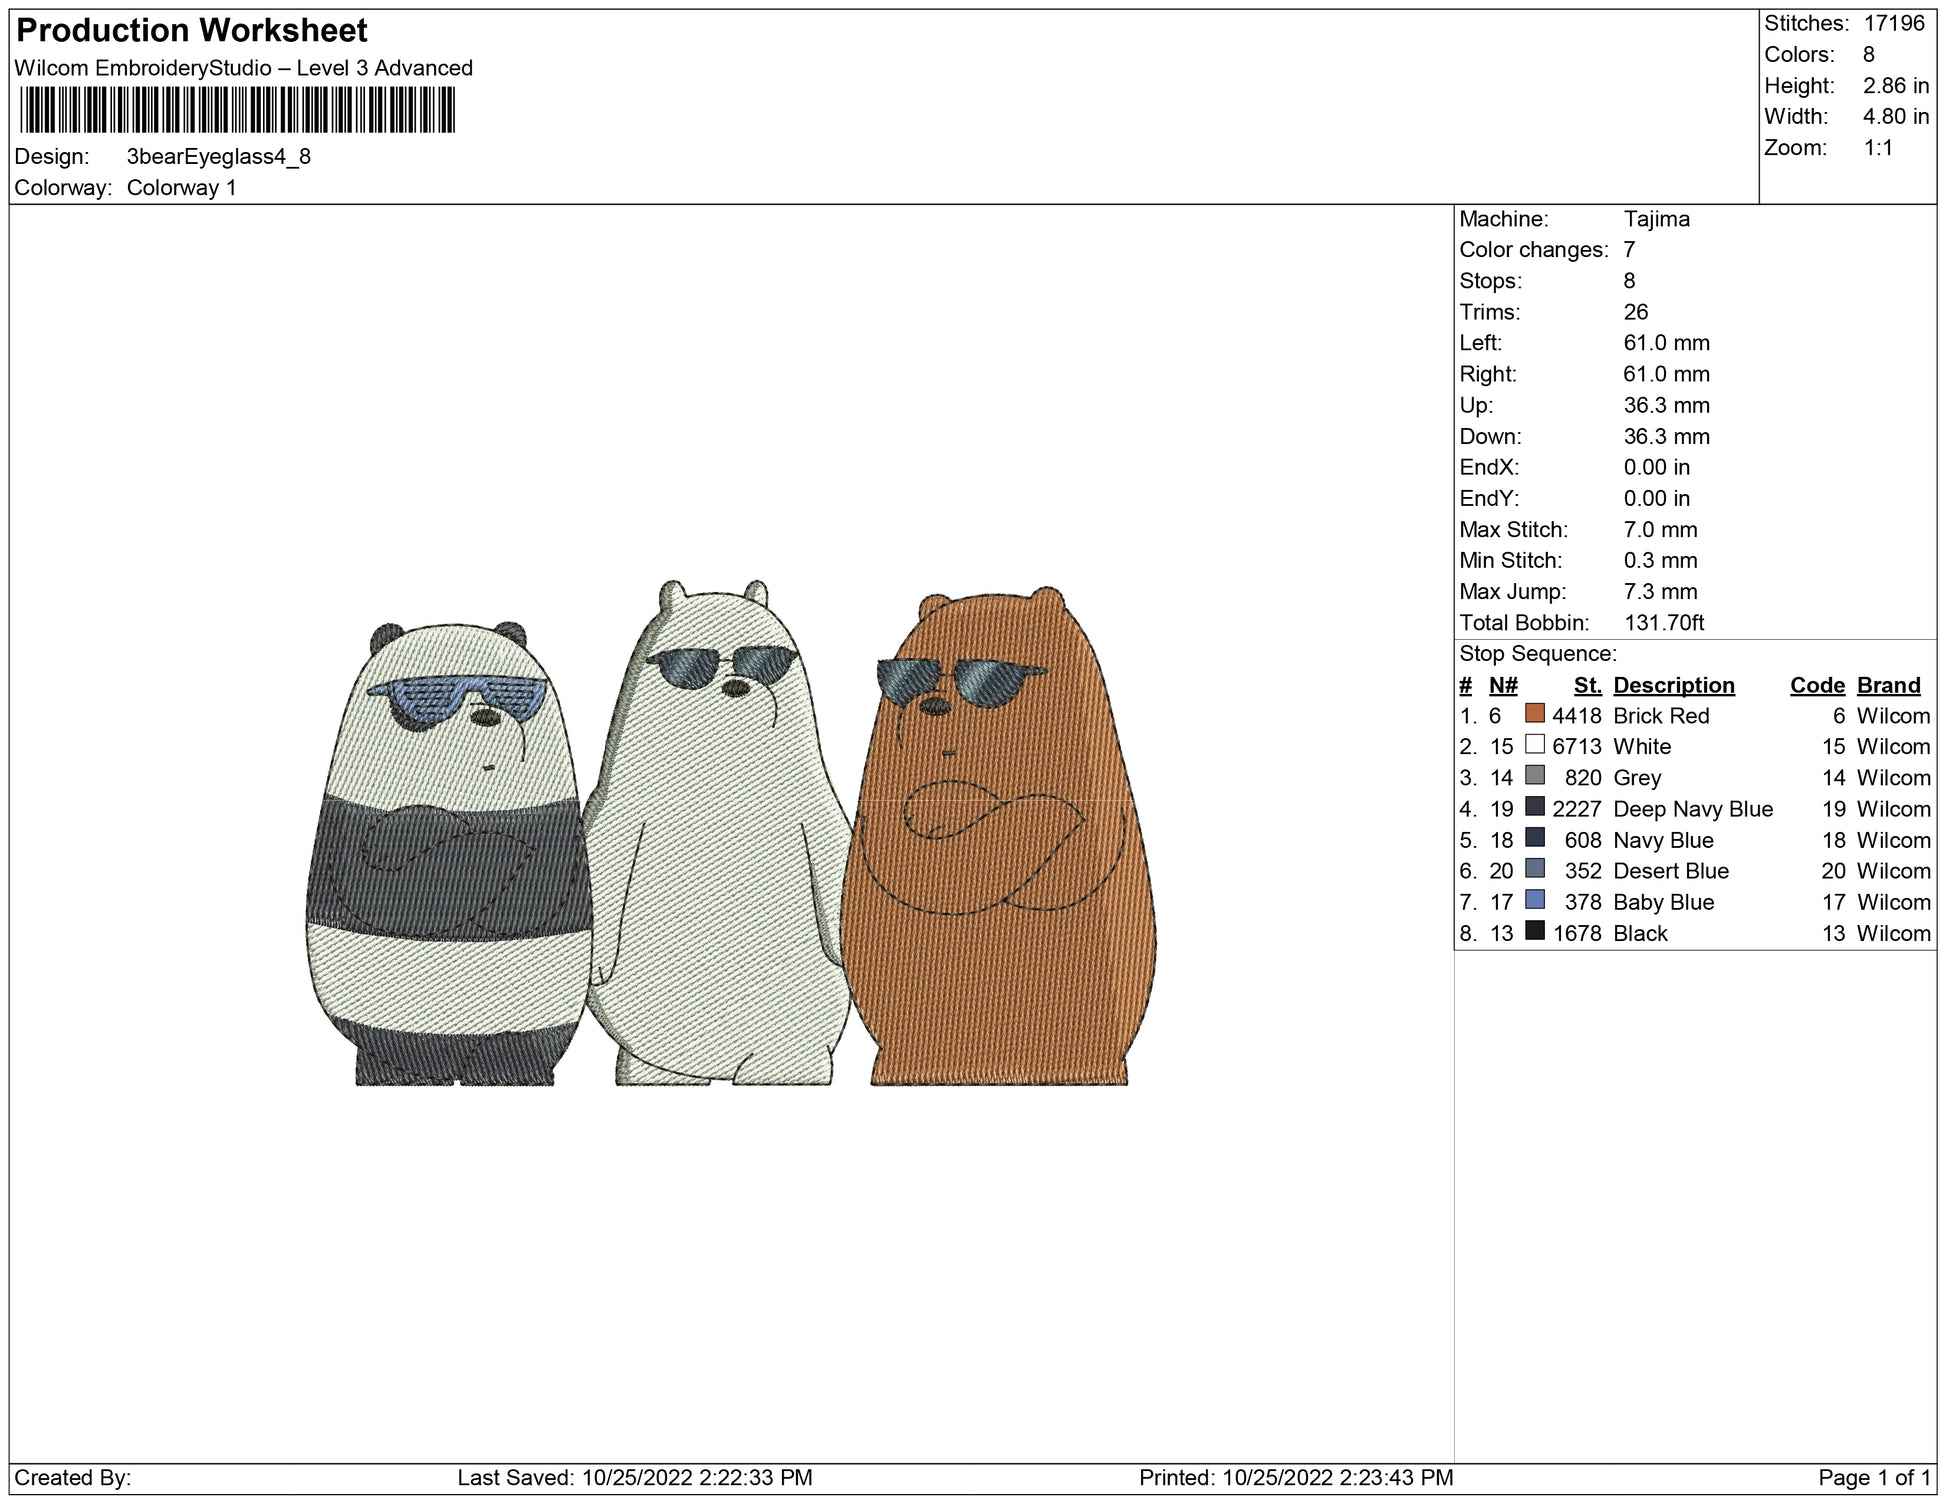
Task: Click the Deep Navy Blue swatch
Action: coord(1534,807)
